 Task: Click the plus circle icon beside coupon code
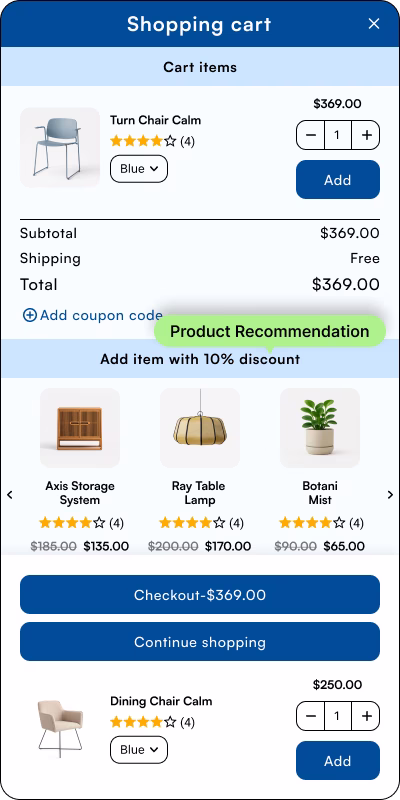(30, 315)
